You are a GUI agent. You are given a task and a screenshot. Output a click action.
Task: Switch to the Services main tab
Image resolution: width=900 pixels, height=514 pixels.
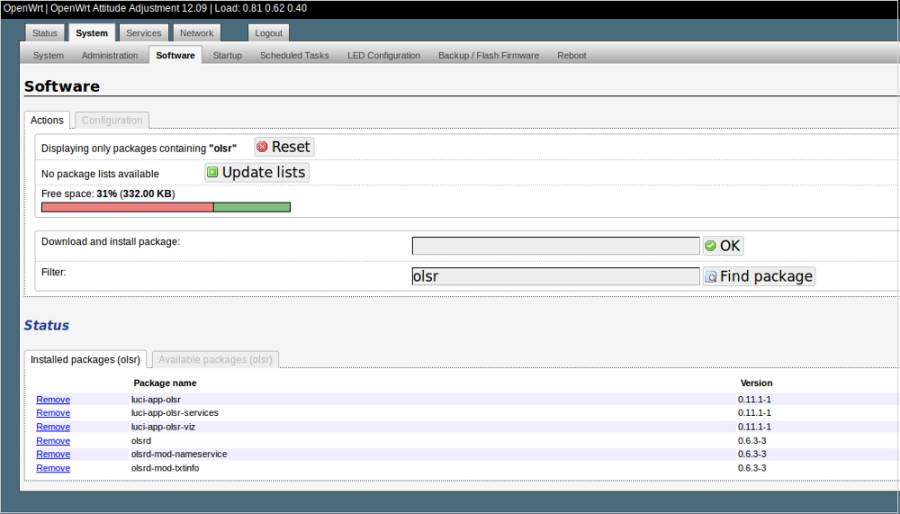click(x=143, y=33)
